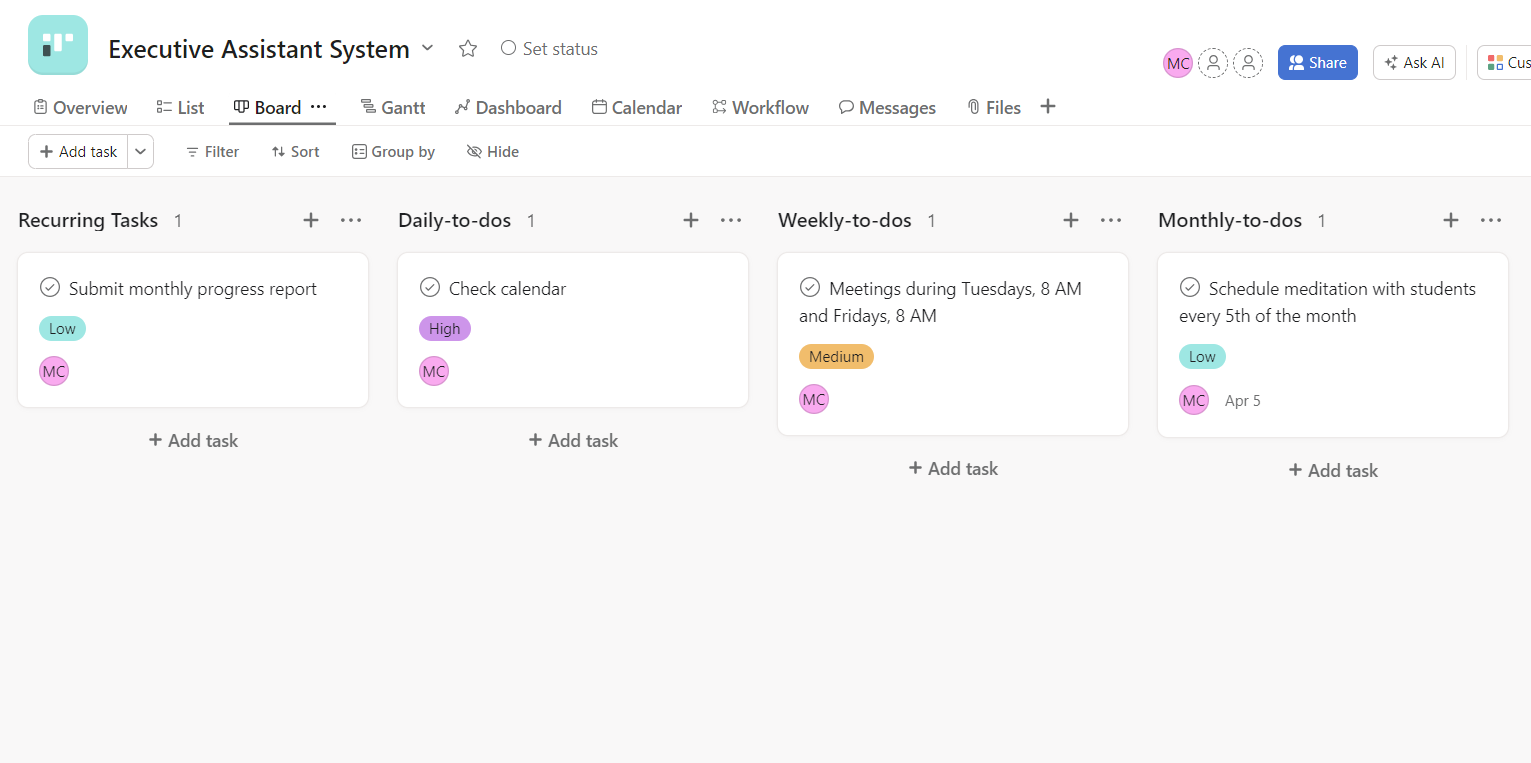Click the teal project board icon
The image size is (1531, 763).
[58, 45]
